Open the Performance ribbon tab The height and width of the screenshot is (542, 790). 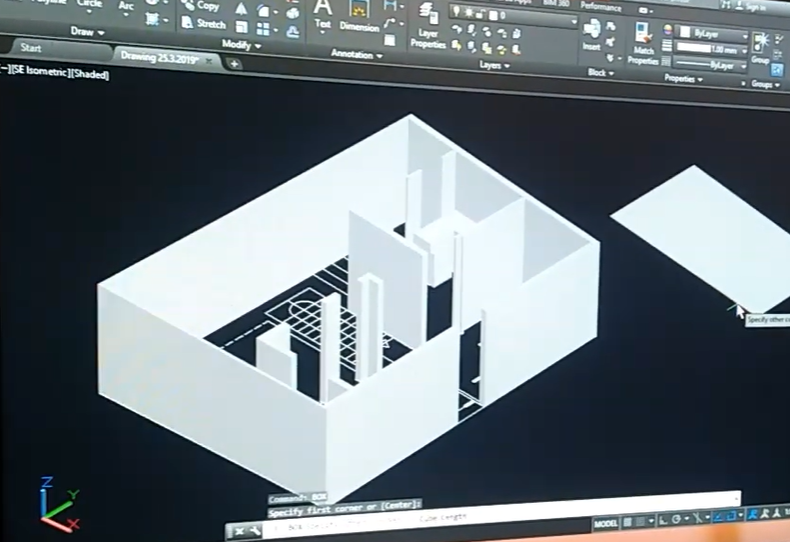[601, 6]
